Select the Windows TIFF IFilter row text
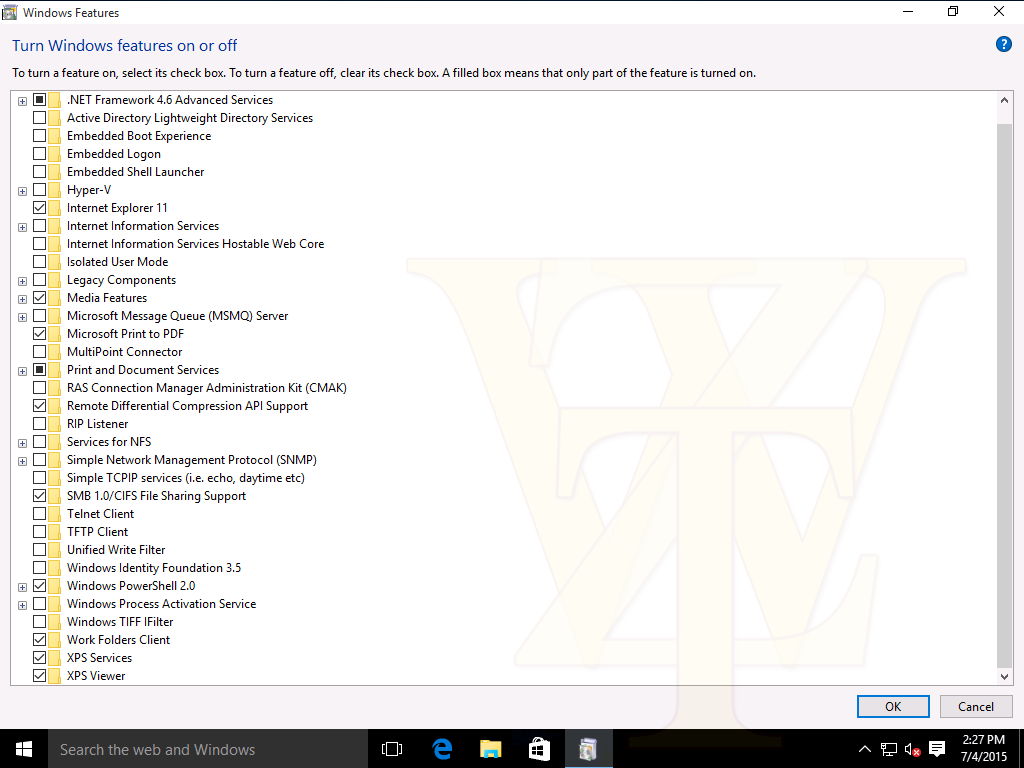This screenshot has width=1024, height=768. (x=120, y=622)
